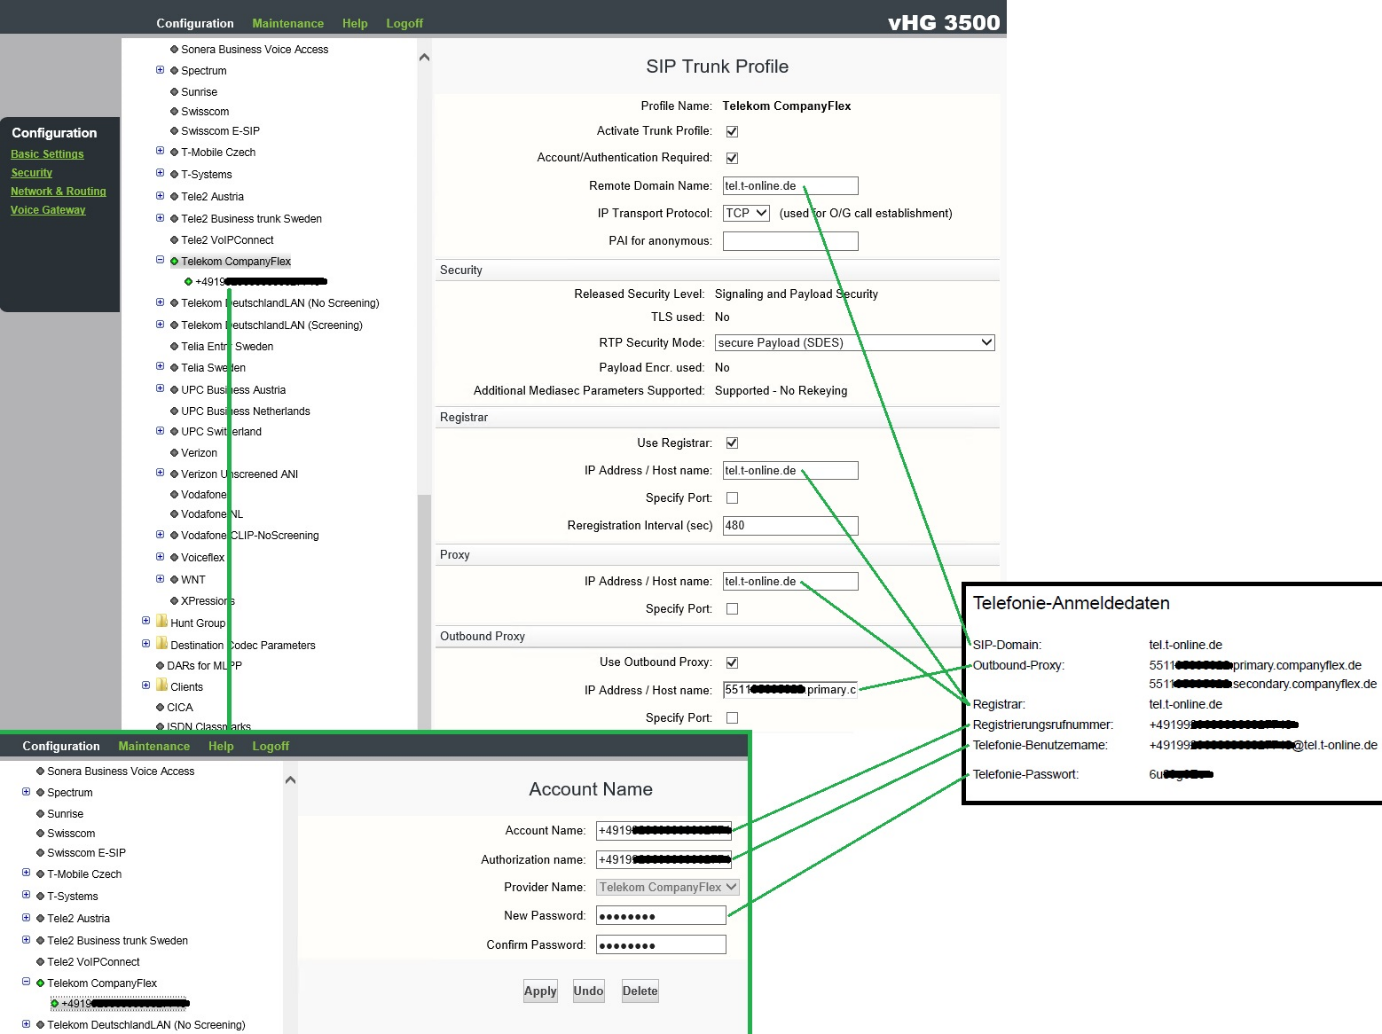Select Verizon in the provider tree
Image resolution: width=1382 pixels, height=1034 pixels.
[199, 453]
